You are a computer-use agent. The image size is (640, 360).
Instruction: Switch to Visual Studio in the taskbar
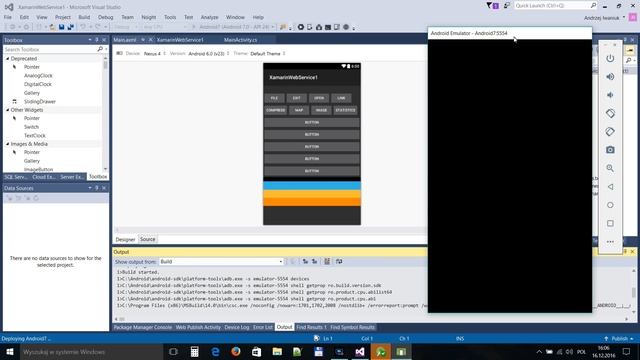point(360,351)
